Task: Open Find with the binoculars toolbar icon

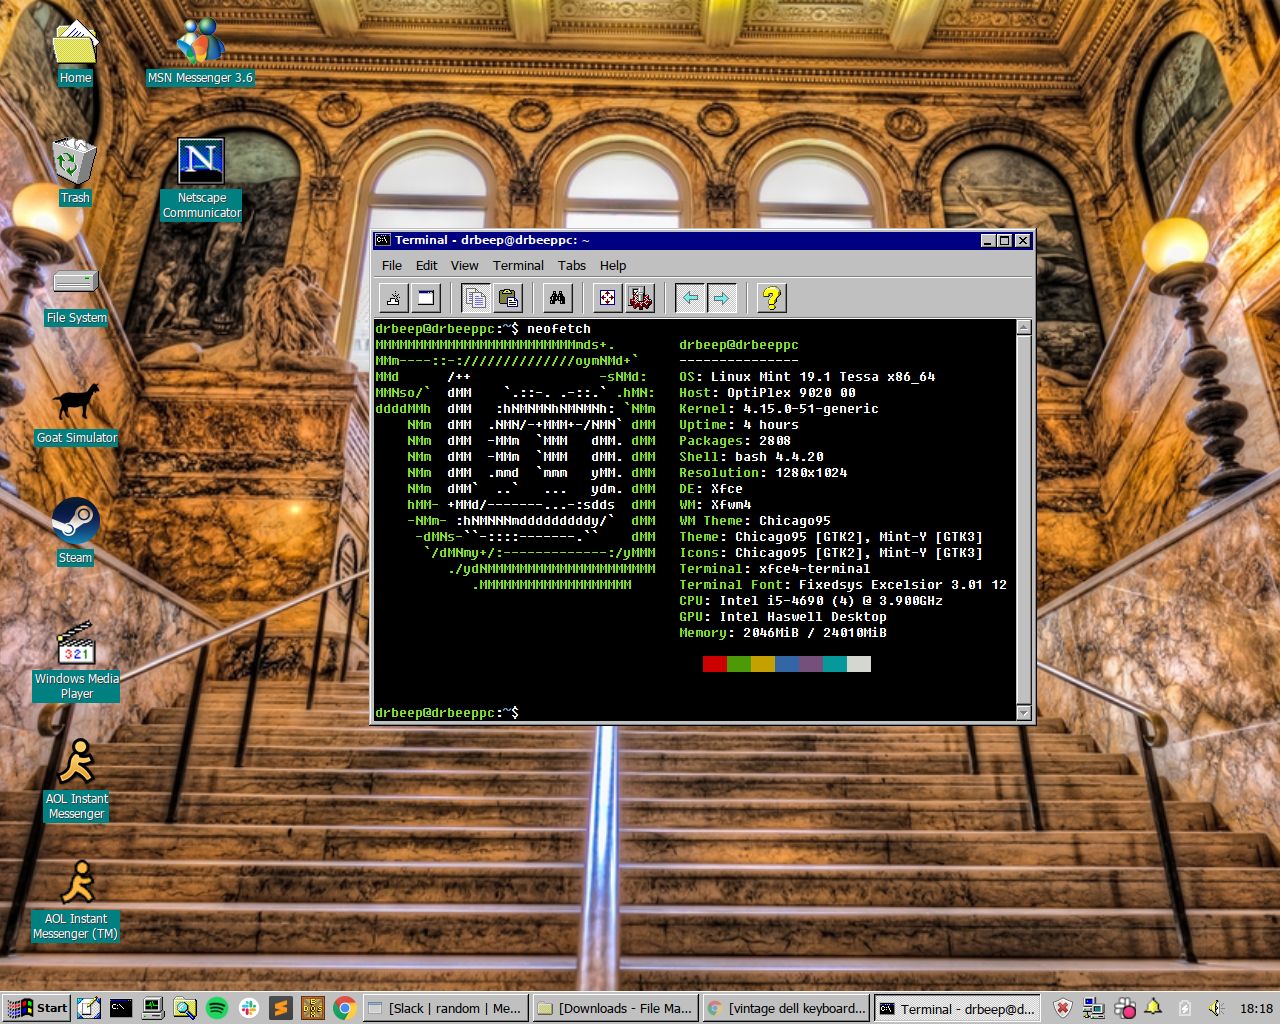Action: pyautogui.click(x=557, y=297)
